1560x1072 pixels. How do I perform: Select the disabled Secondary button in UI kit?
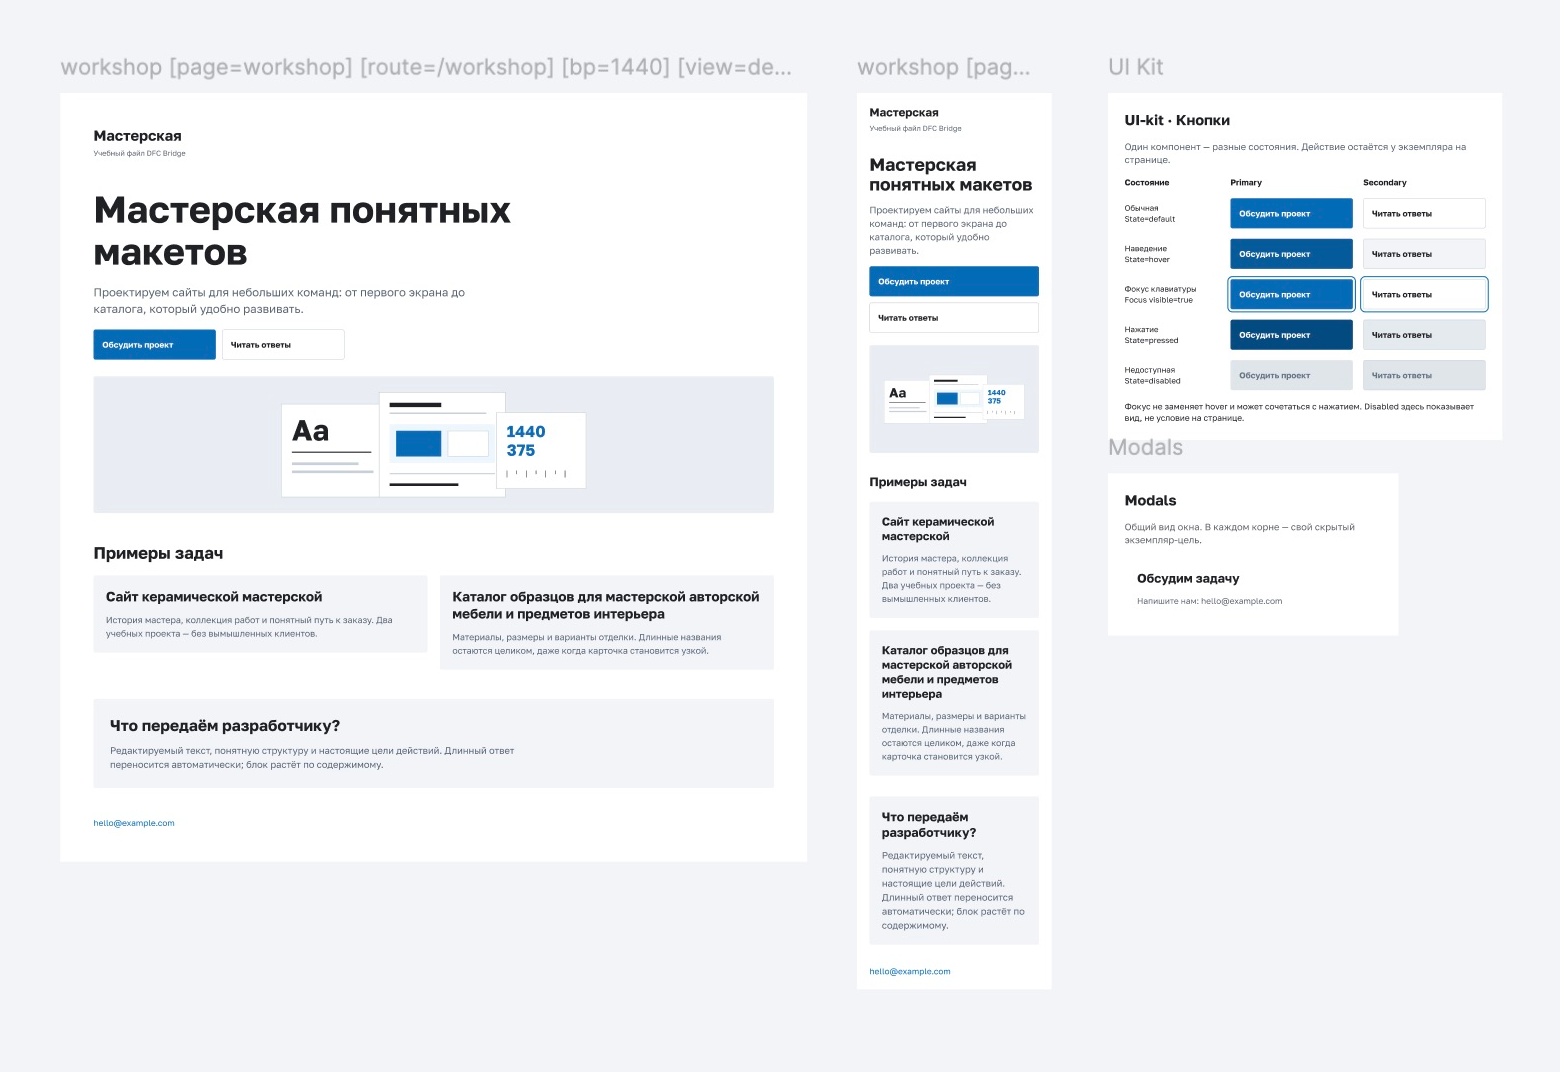pyautogui.click(x=1424, y=376)
